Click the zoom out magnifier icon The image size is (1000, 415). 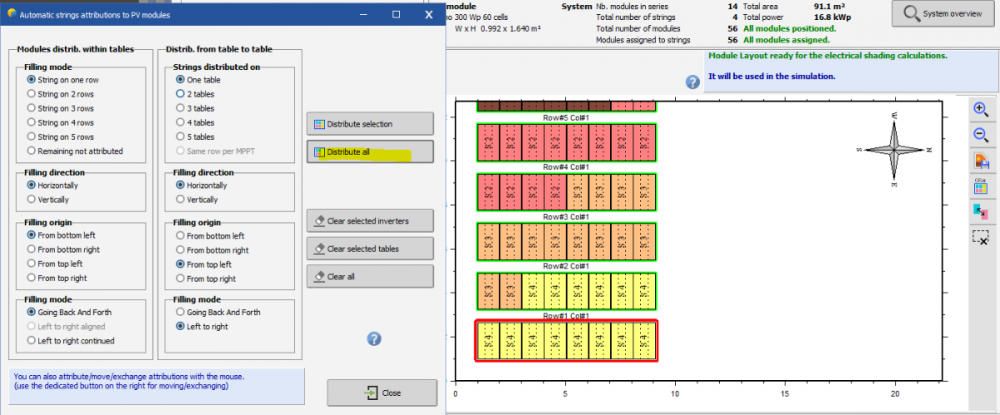[x=981, y=136]
